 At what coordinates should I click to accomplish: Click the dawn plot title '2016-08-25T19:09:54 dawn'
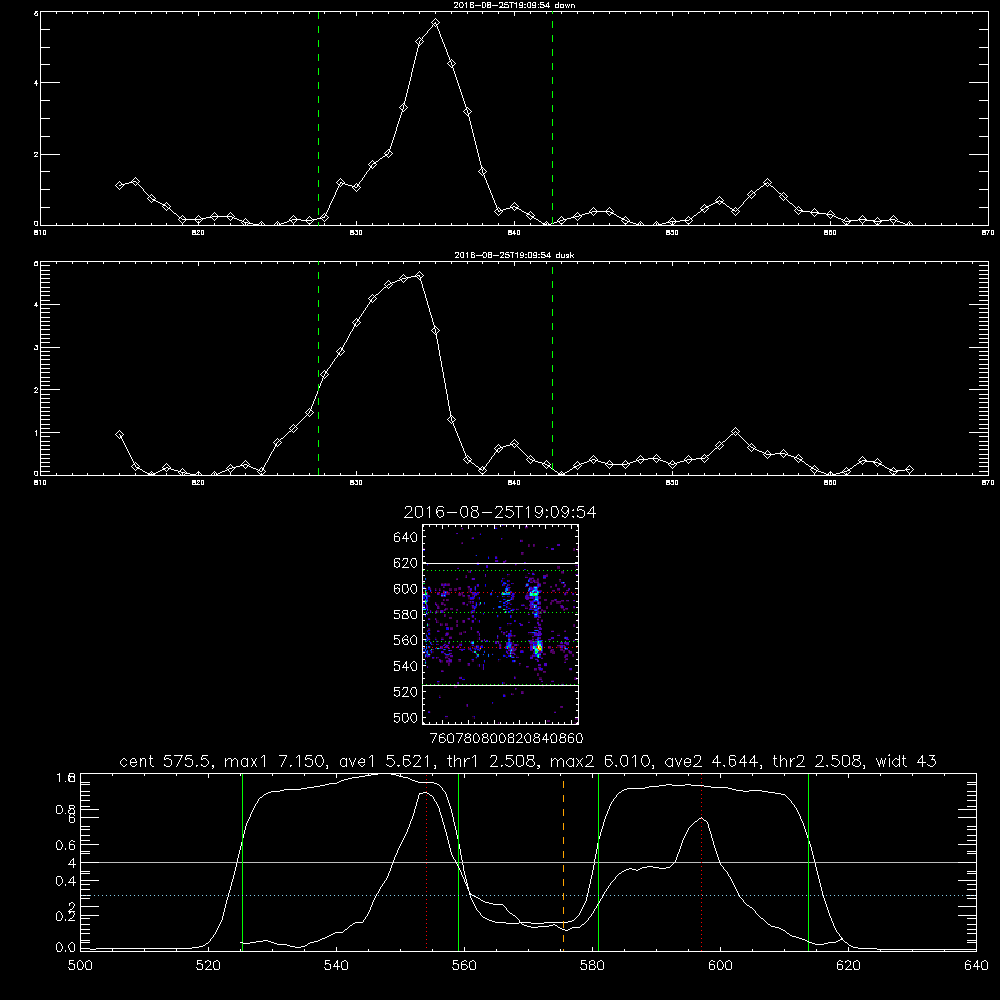pyautogui.click(x=514, y=5)
